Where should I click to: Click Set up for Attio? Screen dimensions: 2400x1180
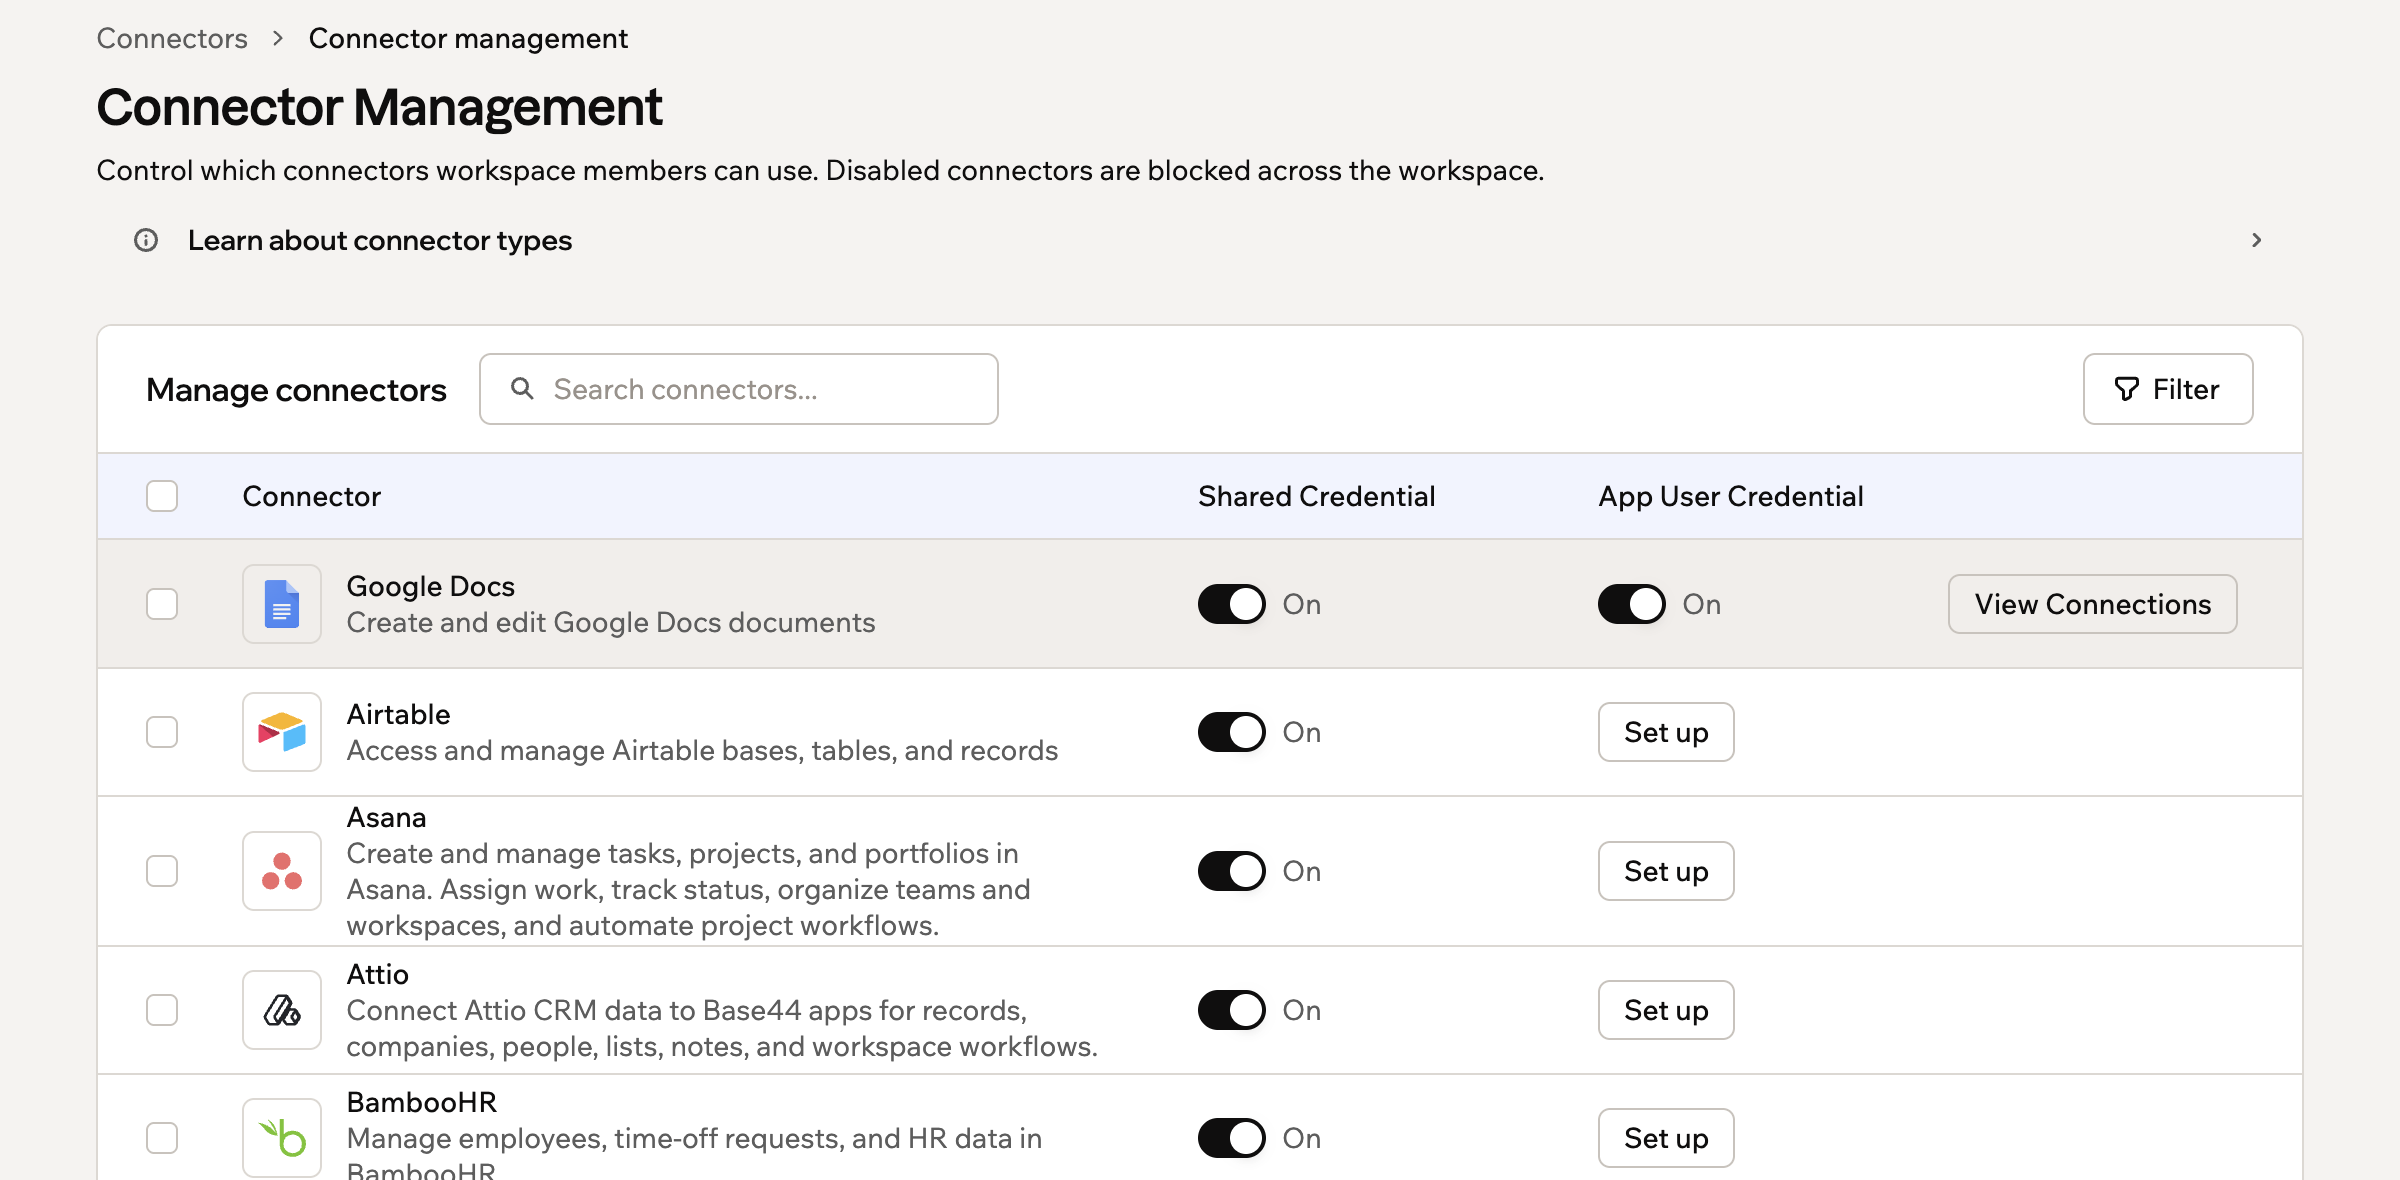(x=1666, y=1010)
